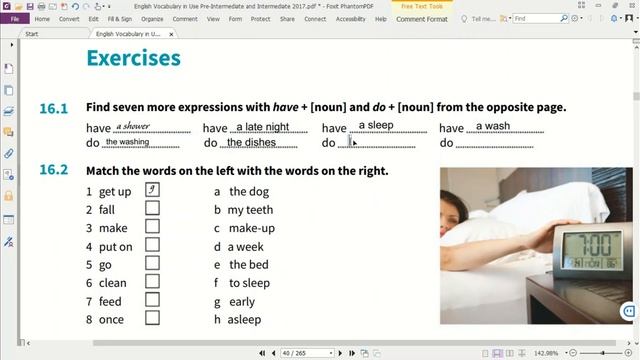Viewport: 640px width, 360px height.
Task: Collapse the ribbon with the arrow
Action: 636,32
